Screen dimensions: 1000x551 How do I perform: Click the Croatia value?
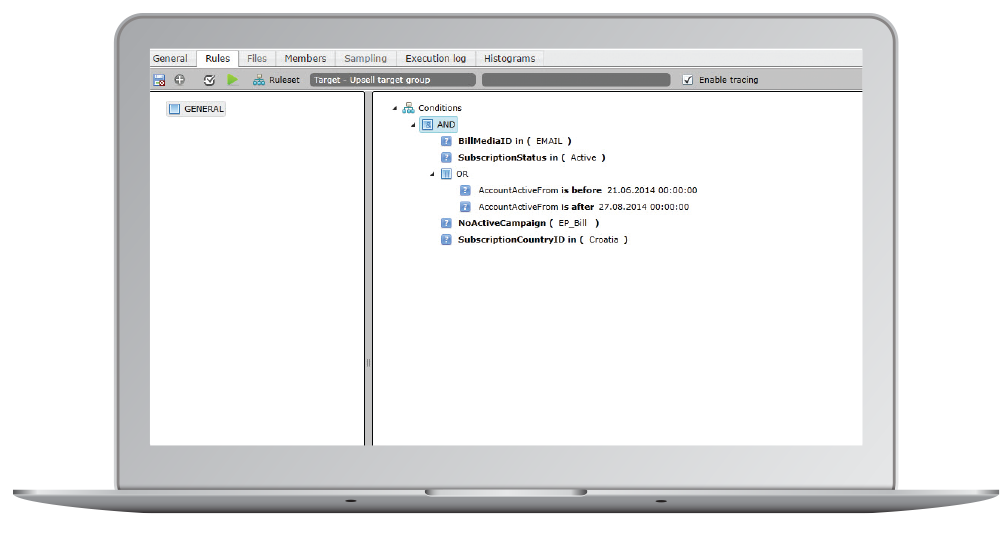point(604,240)
